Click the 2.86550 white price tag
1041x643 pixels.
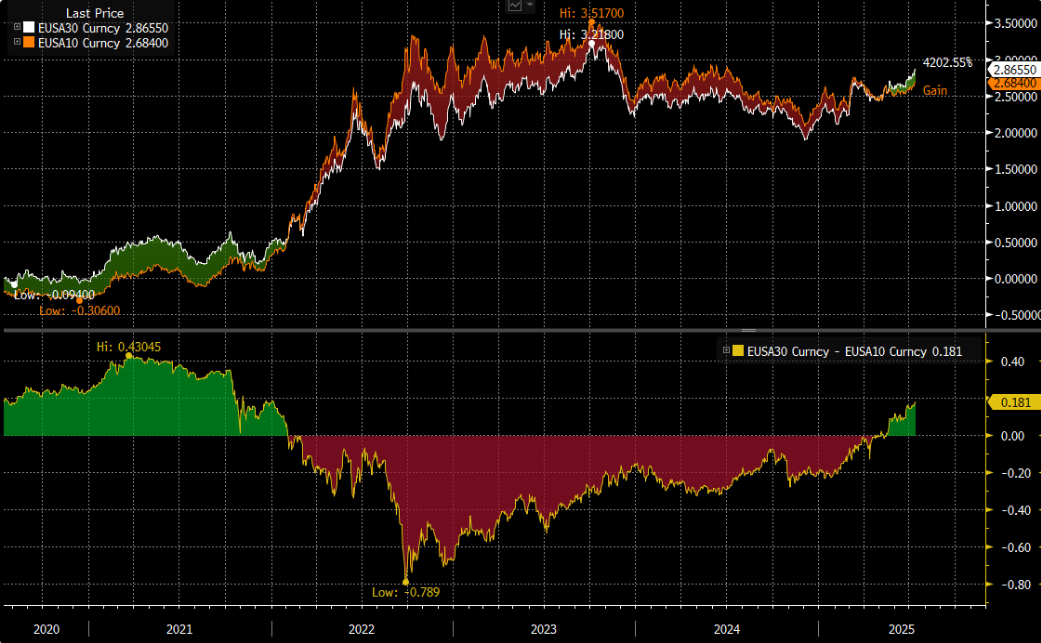point(1012,70)
